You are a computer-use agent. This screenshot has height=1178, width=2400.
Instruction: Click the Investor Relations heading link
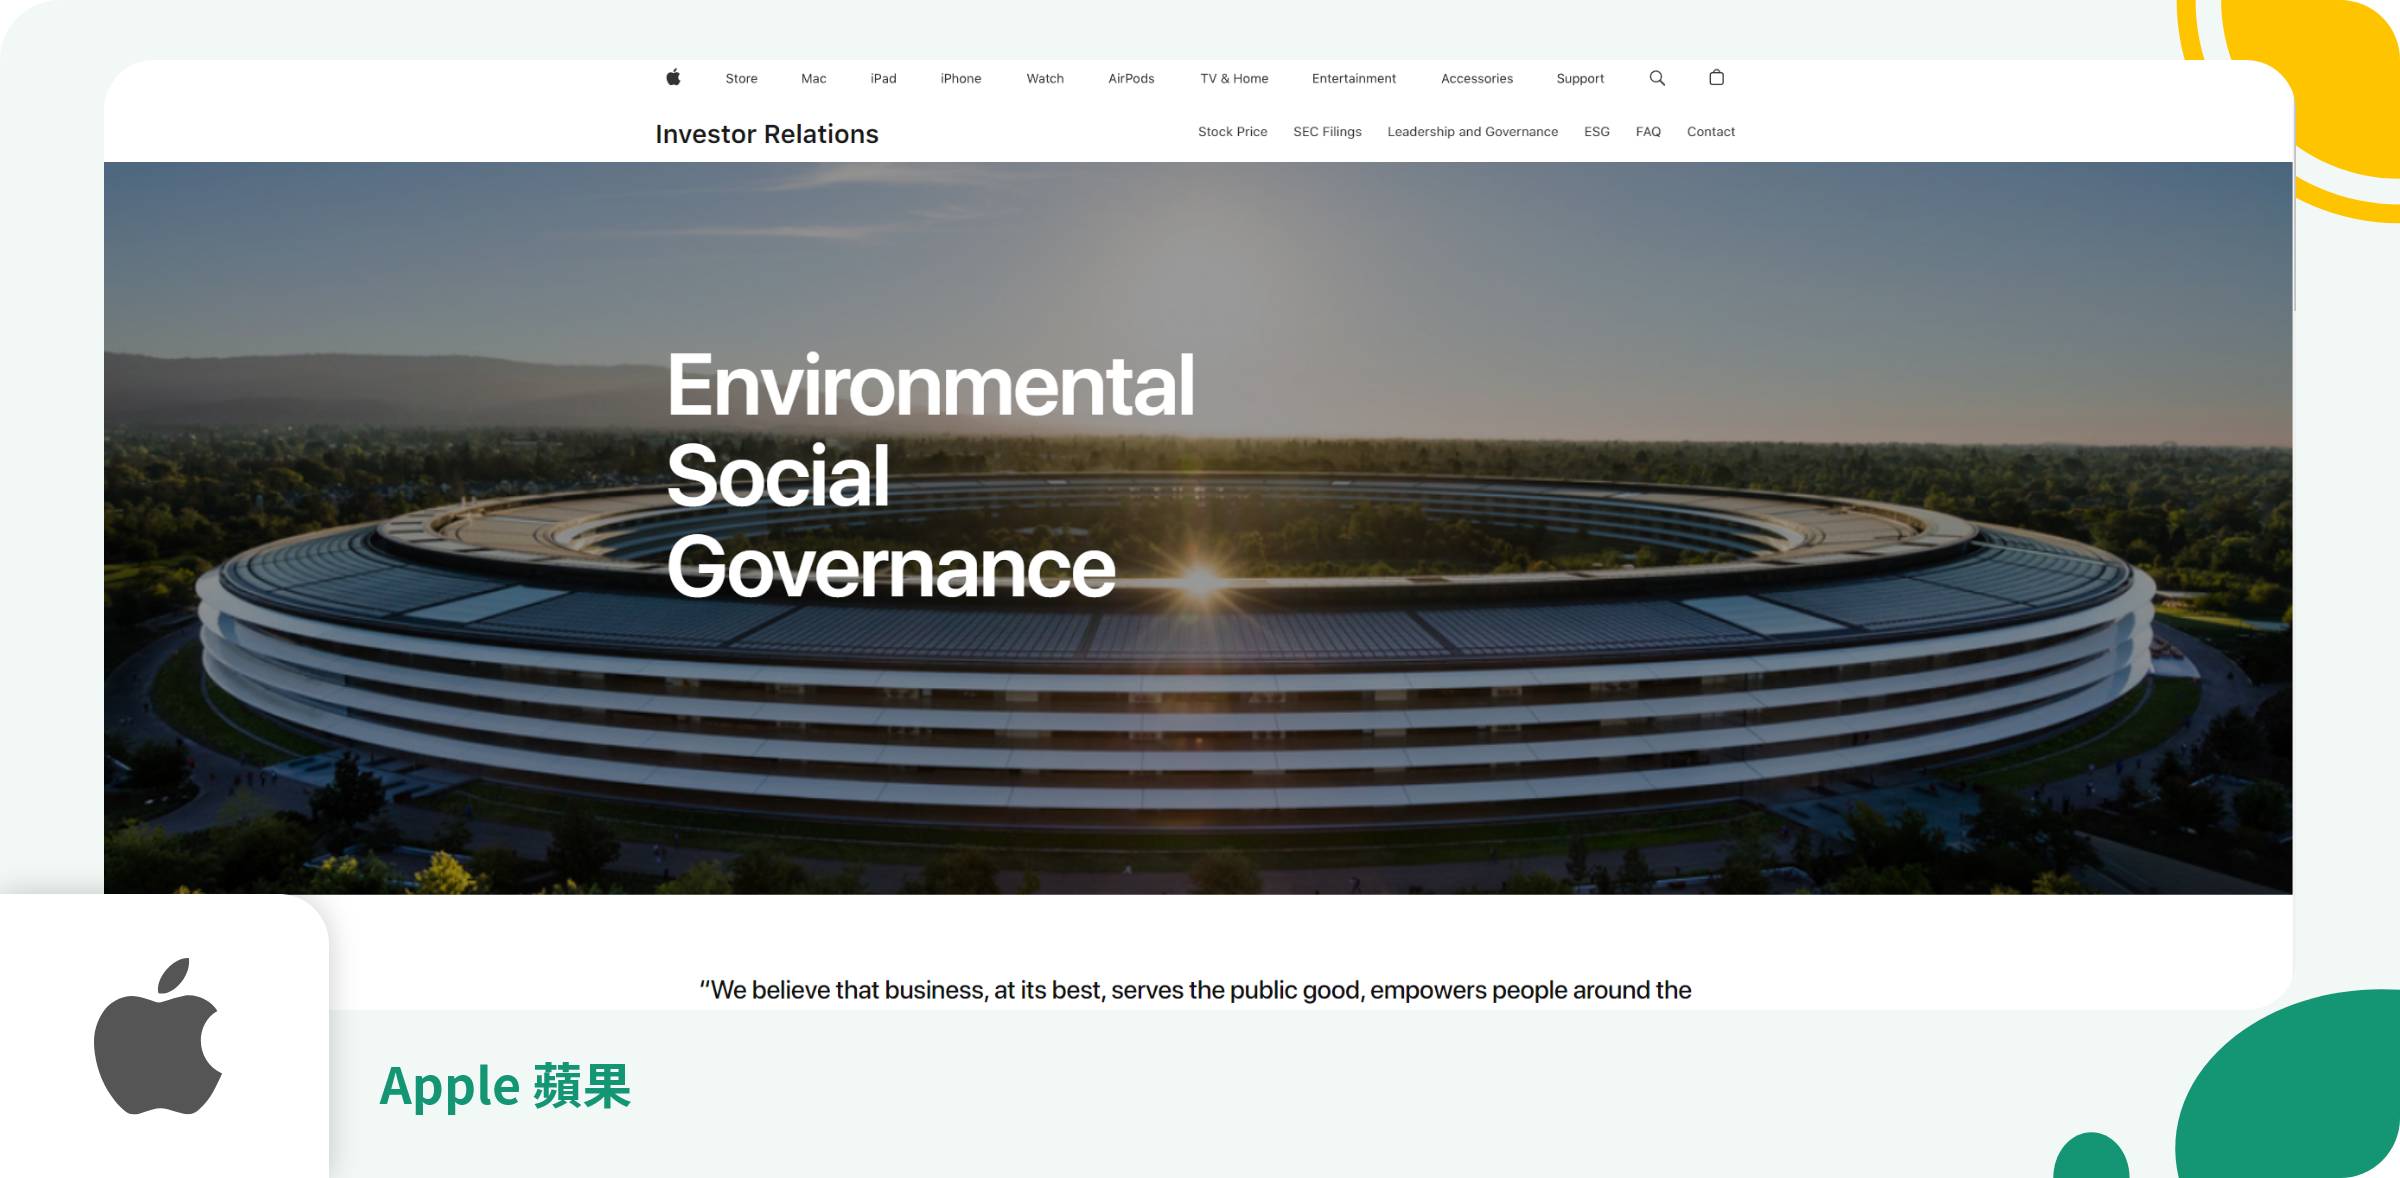pos(766,134)
